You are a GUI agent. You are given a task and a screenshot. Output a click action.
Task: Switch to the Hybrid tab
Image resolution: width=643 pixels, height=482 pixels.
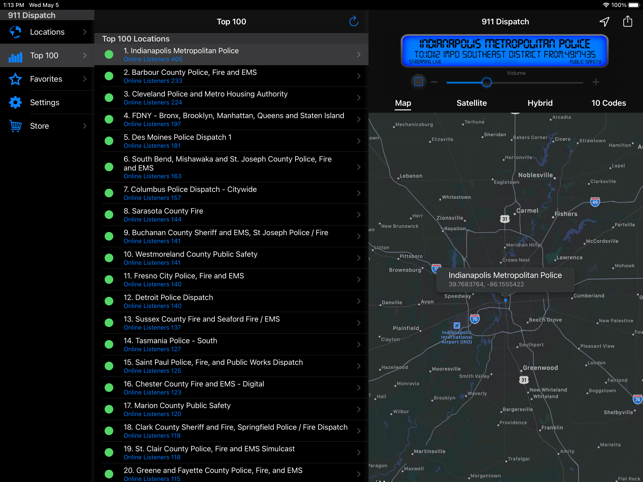(x=540, y=103)
